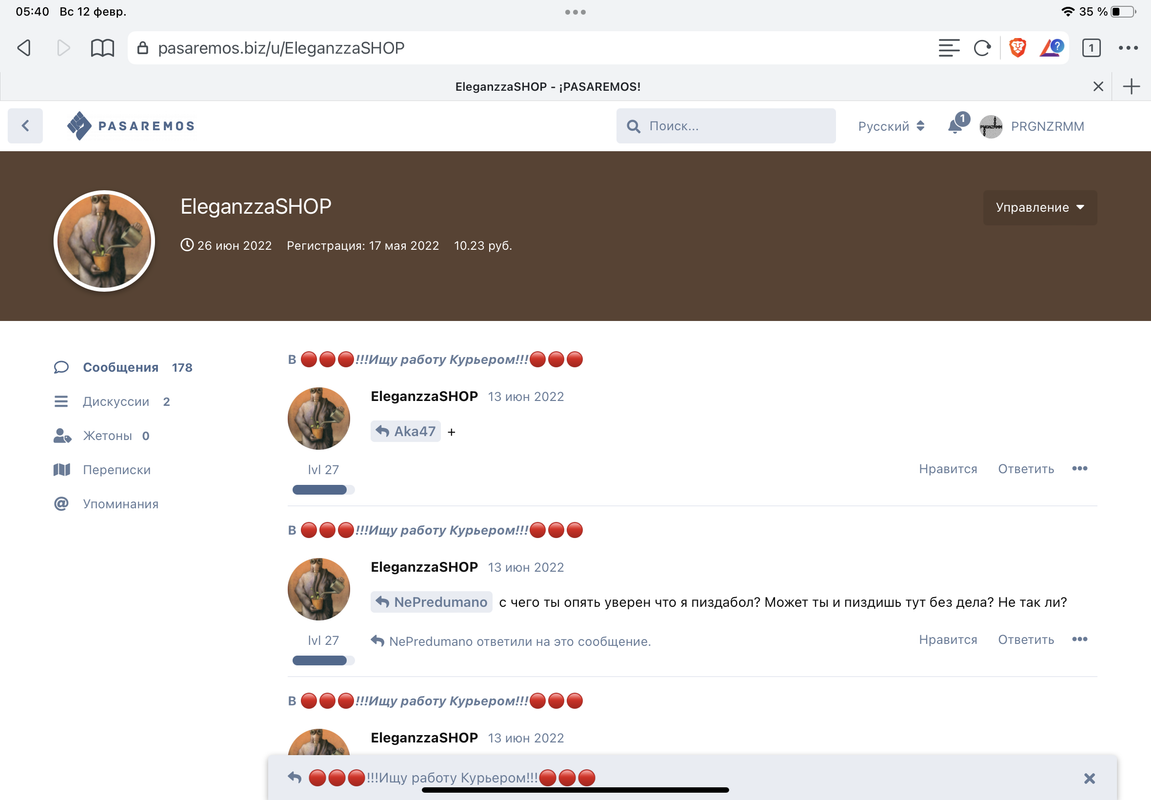The image size is (1151, 800).
Task: Open PASAREMOS home logo
Action: click(131, 126)
